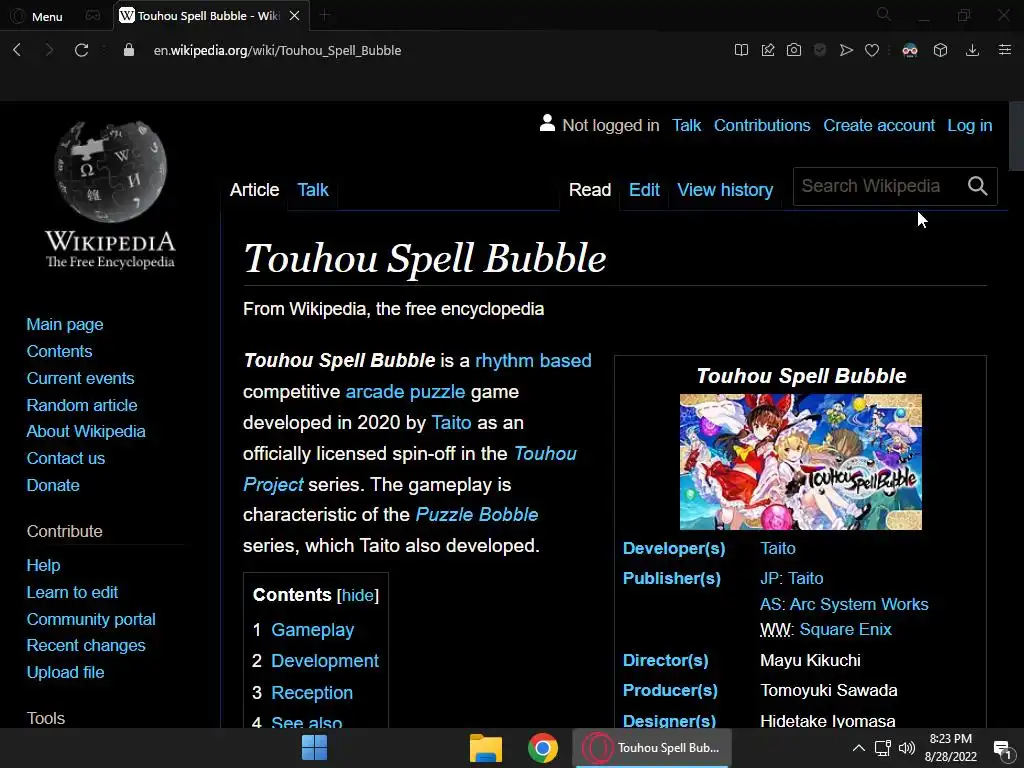The width and height of the screenshot is (1024, 768).
Task: Select the Read tab
Action: (x=590, y=190)
